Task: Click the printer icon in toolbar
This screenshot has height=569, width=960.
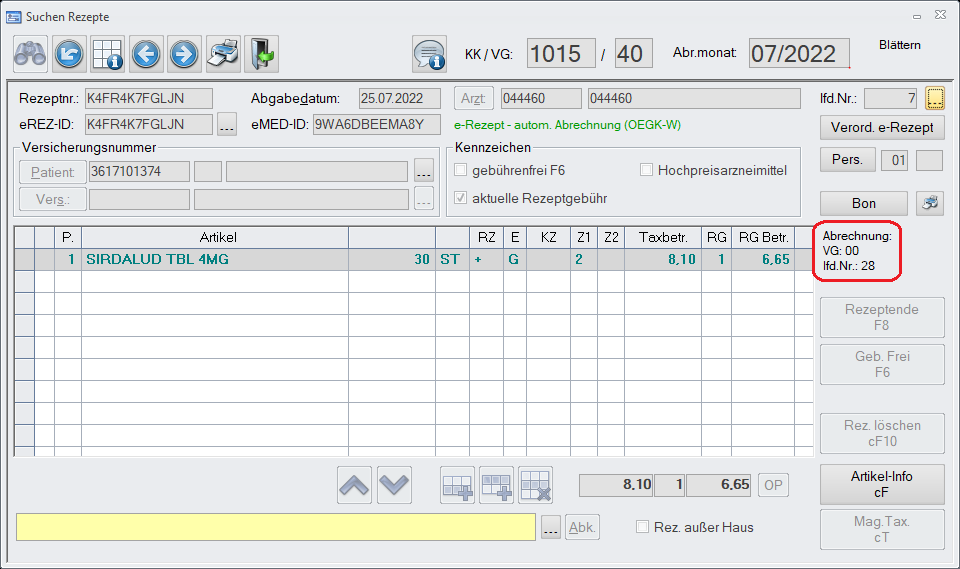Action: [x=222, y=53]
